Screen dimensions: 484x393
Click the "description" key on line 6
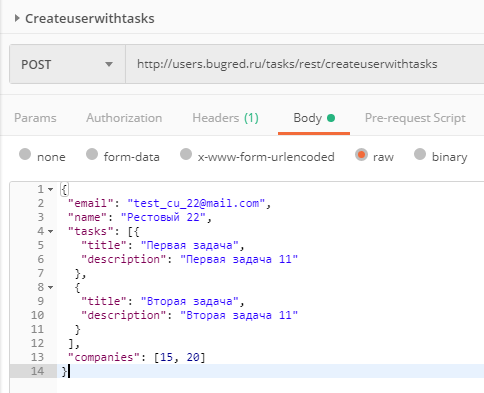point(124,259)
